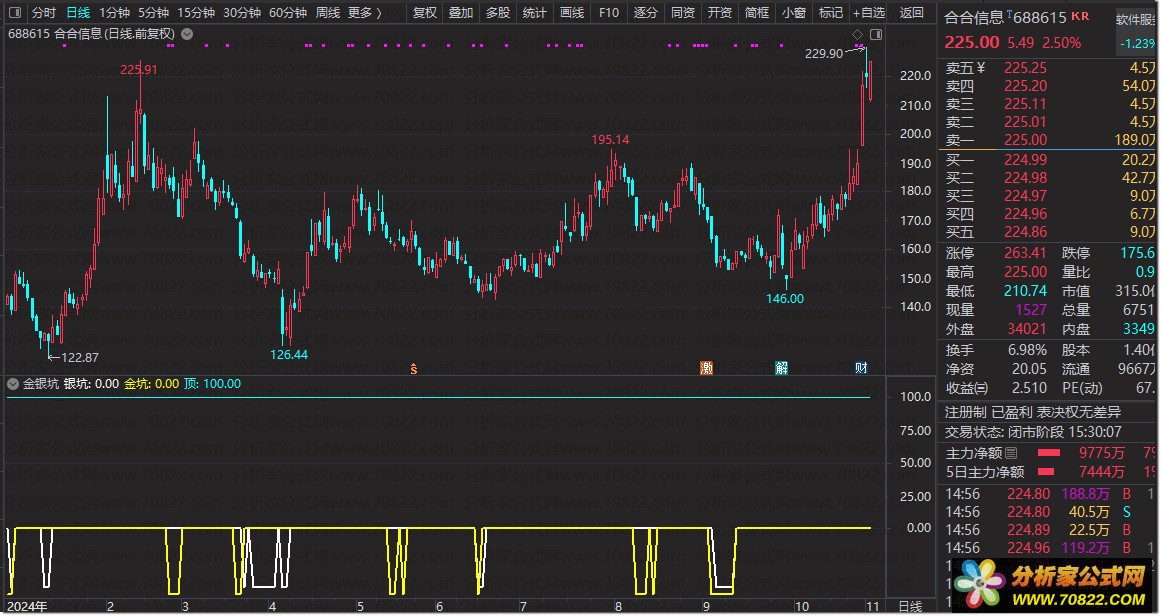The height and width of the screenshot is (616, 1162).
Task: Click the ¥ symbol next to 卖五
Action: click(981, 68)
